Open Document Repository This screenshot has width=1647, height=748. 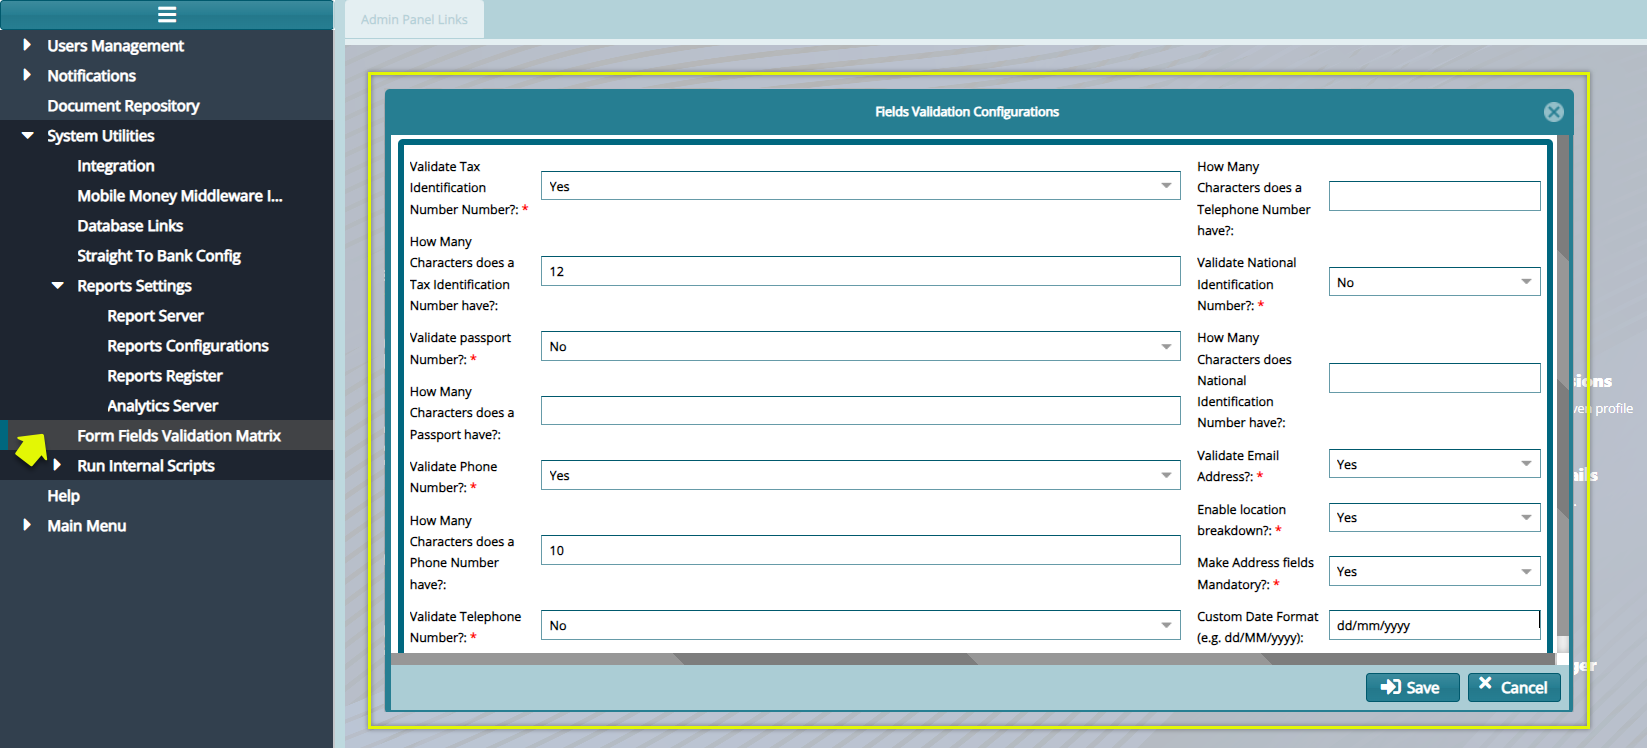tap(124, 106)
